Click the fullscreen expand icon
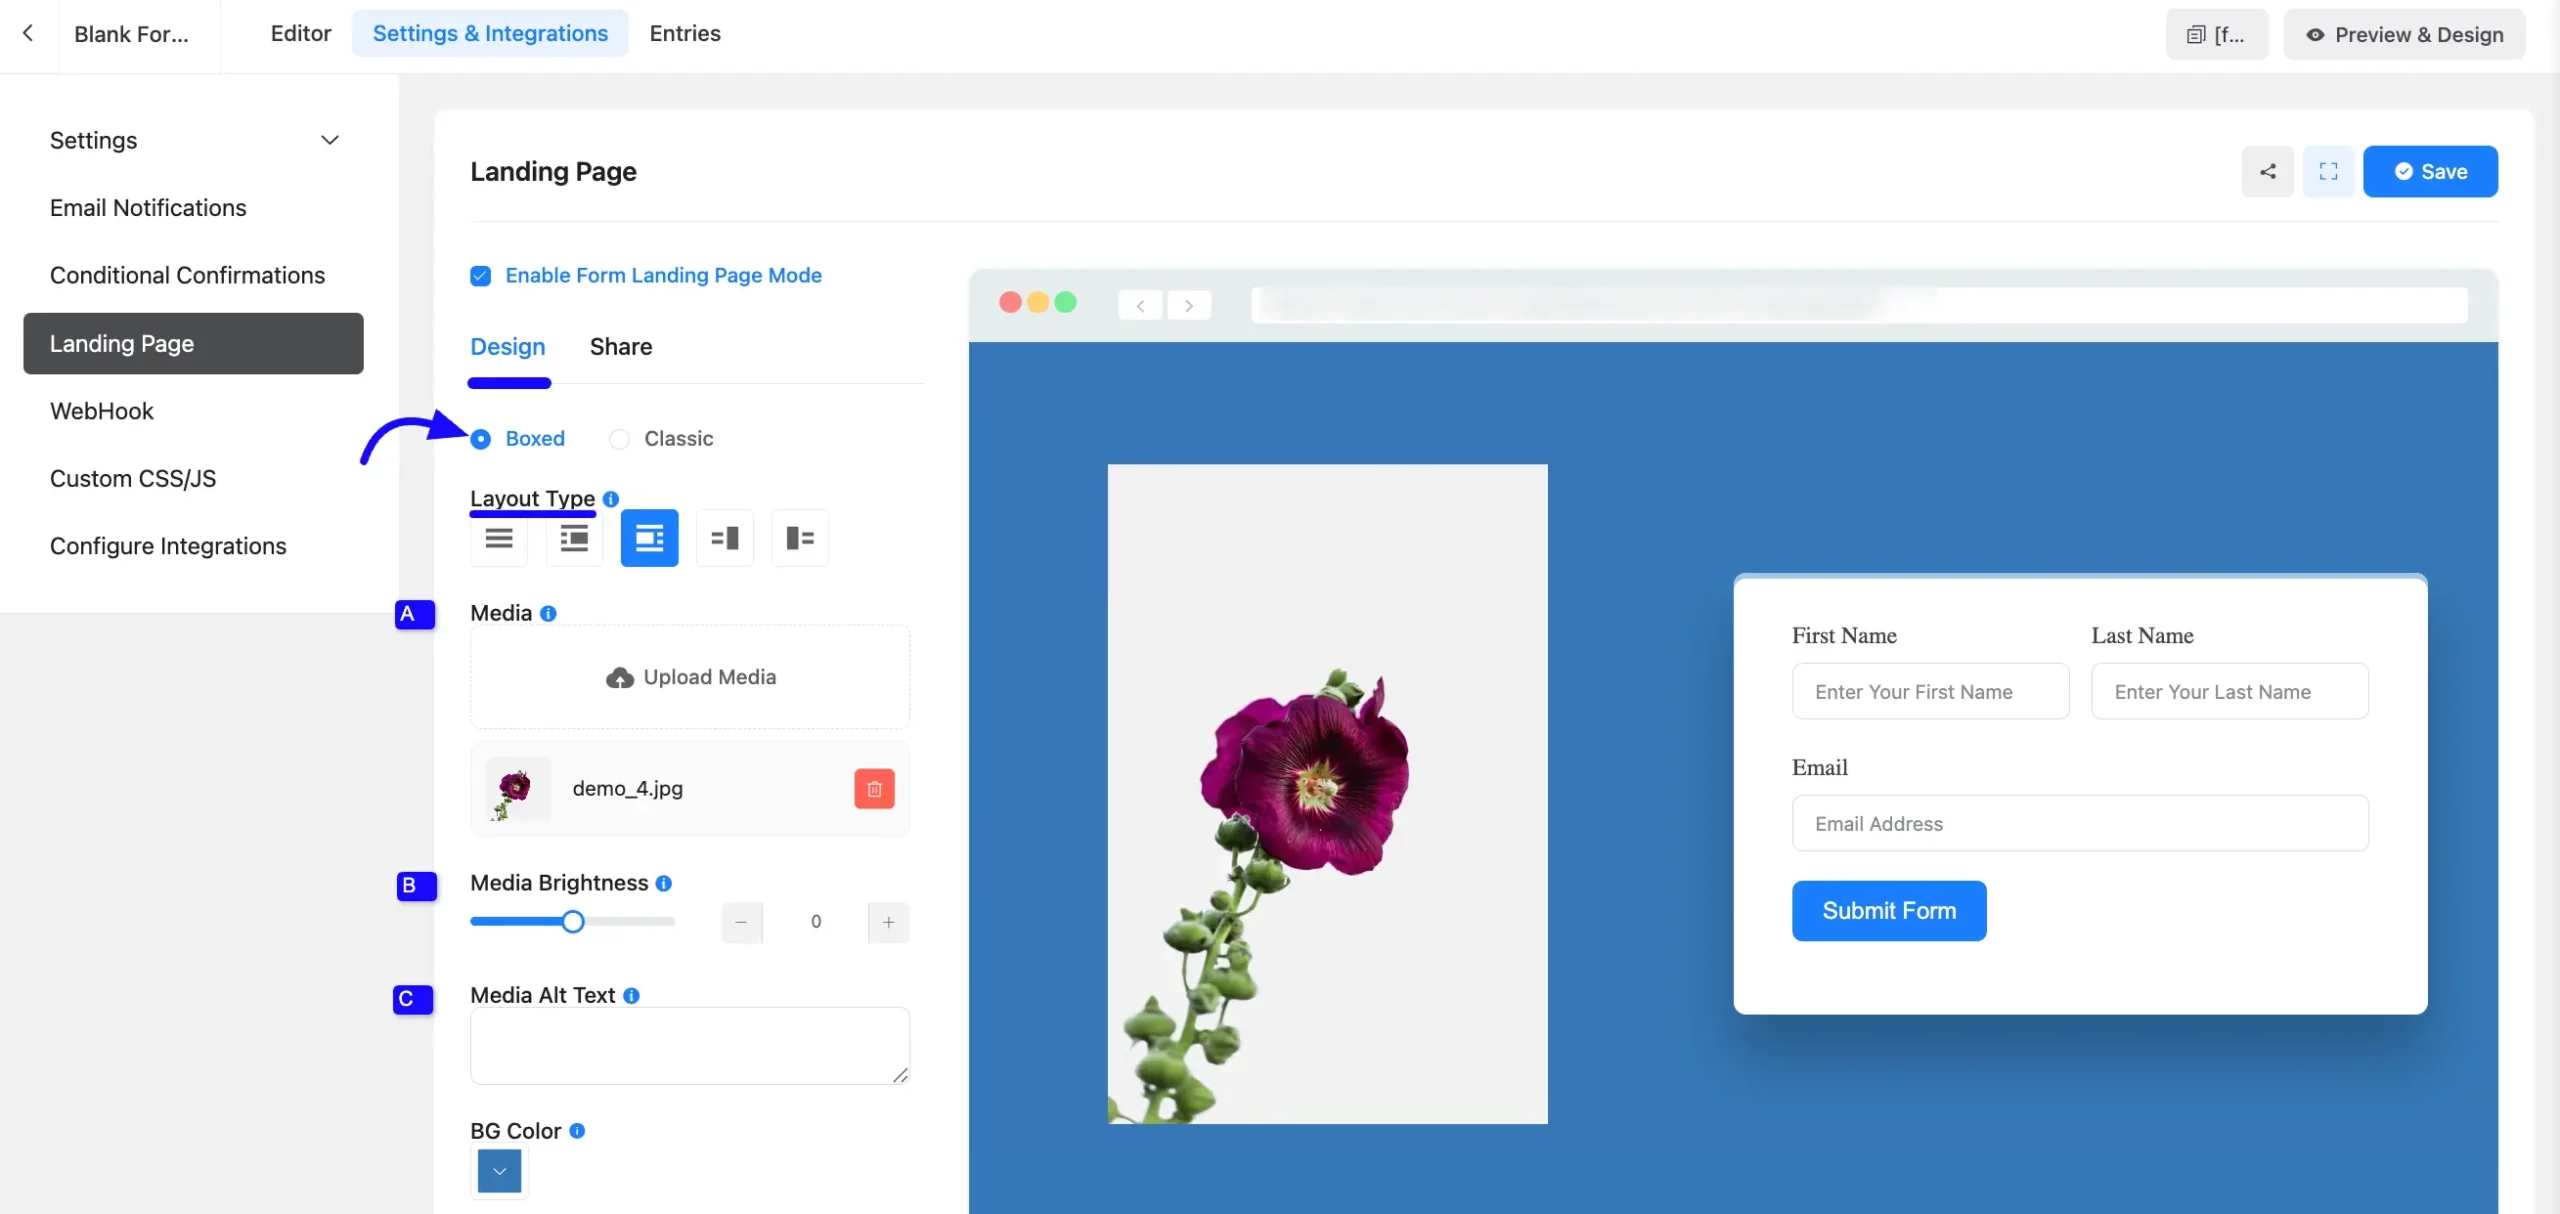2560x1214 pixels. (2328, 171)
